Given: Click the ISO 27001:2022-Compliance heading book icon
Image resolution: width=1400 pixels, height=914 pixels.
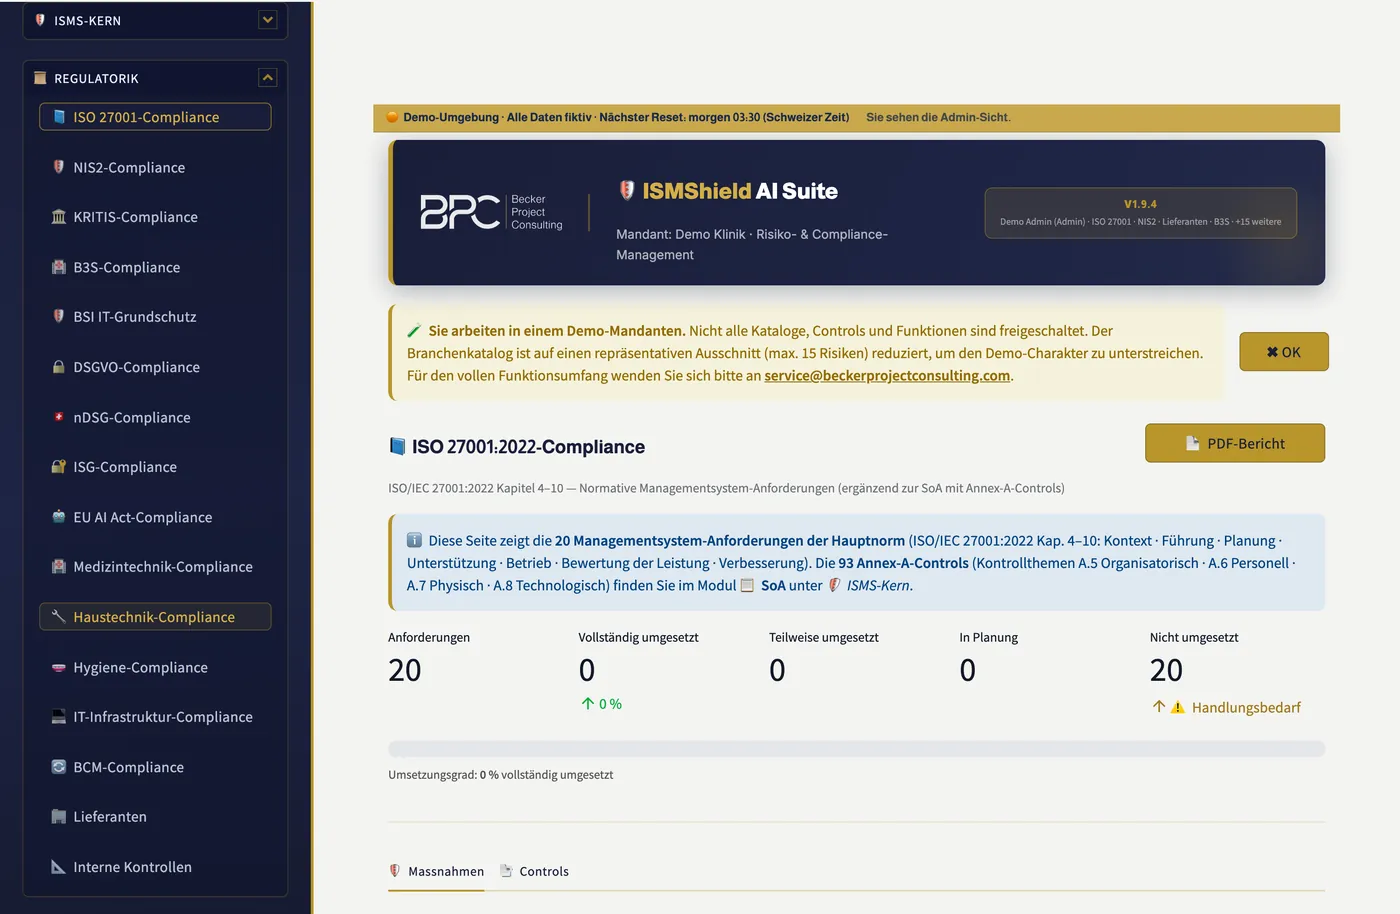Looking at the screenshot, I should tap(397, 446).
